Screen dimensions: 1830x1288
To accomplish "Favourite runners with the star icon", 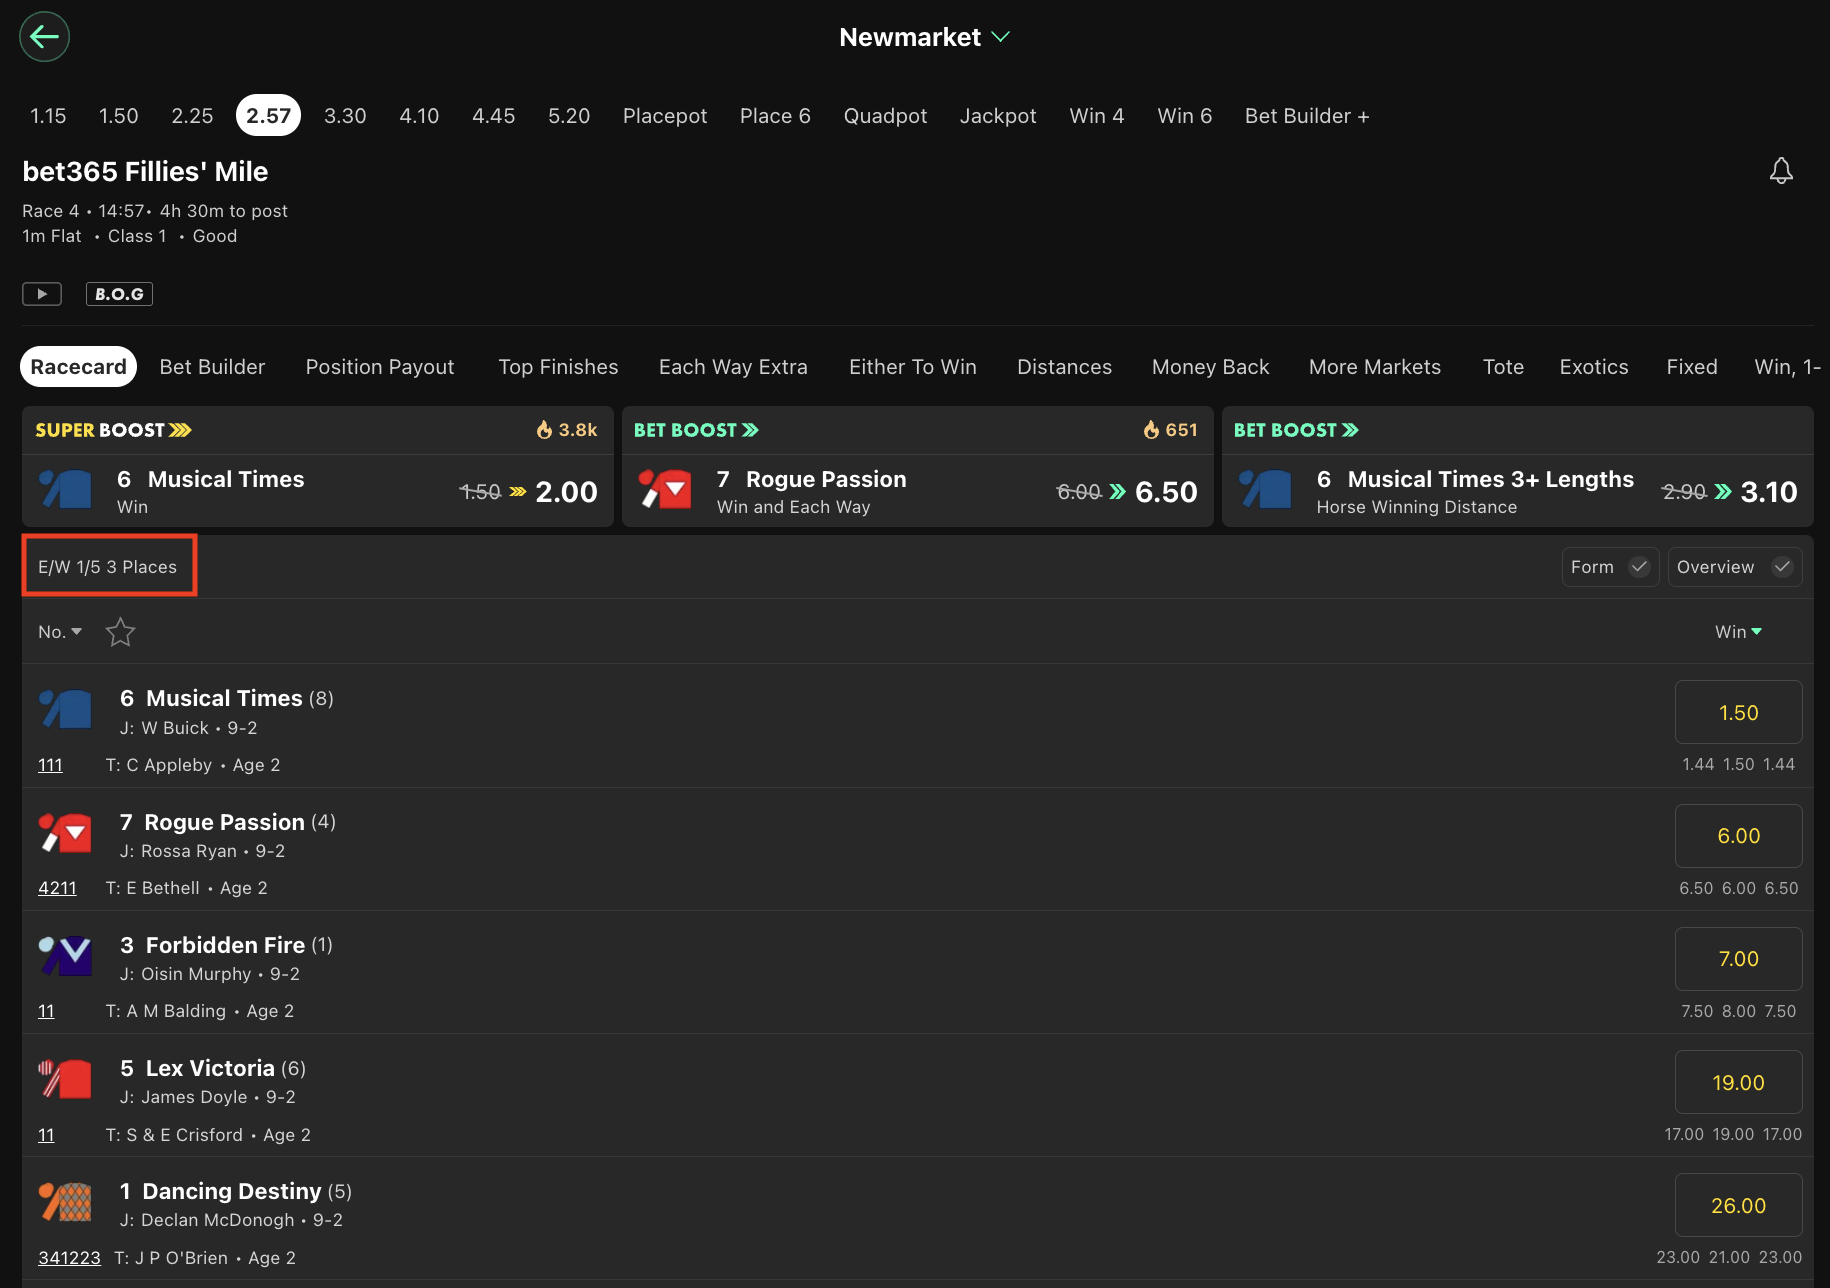I will tap(120, 632).
